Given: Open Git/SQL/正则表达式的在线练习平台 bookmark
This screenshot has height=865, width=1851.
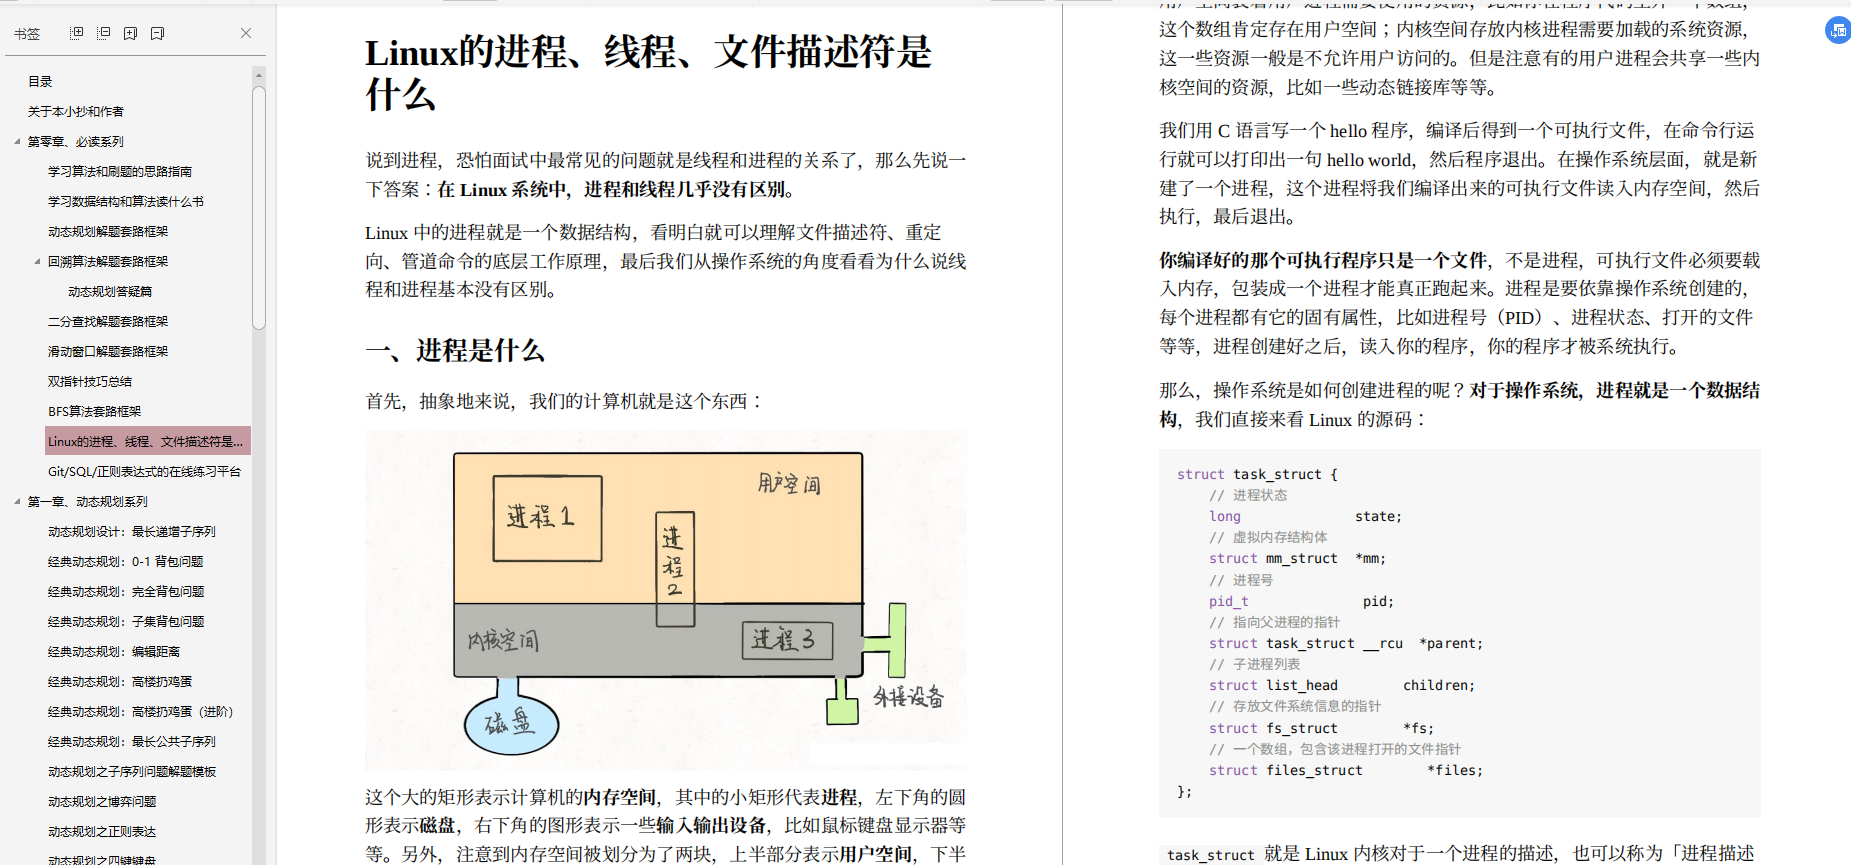Looking at the screenshot, I should 145,471.
